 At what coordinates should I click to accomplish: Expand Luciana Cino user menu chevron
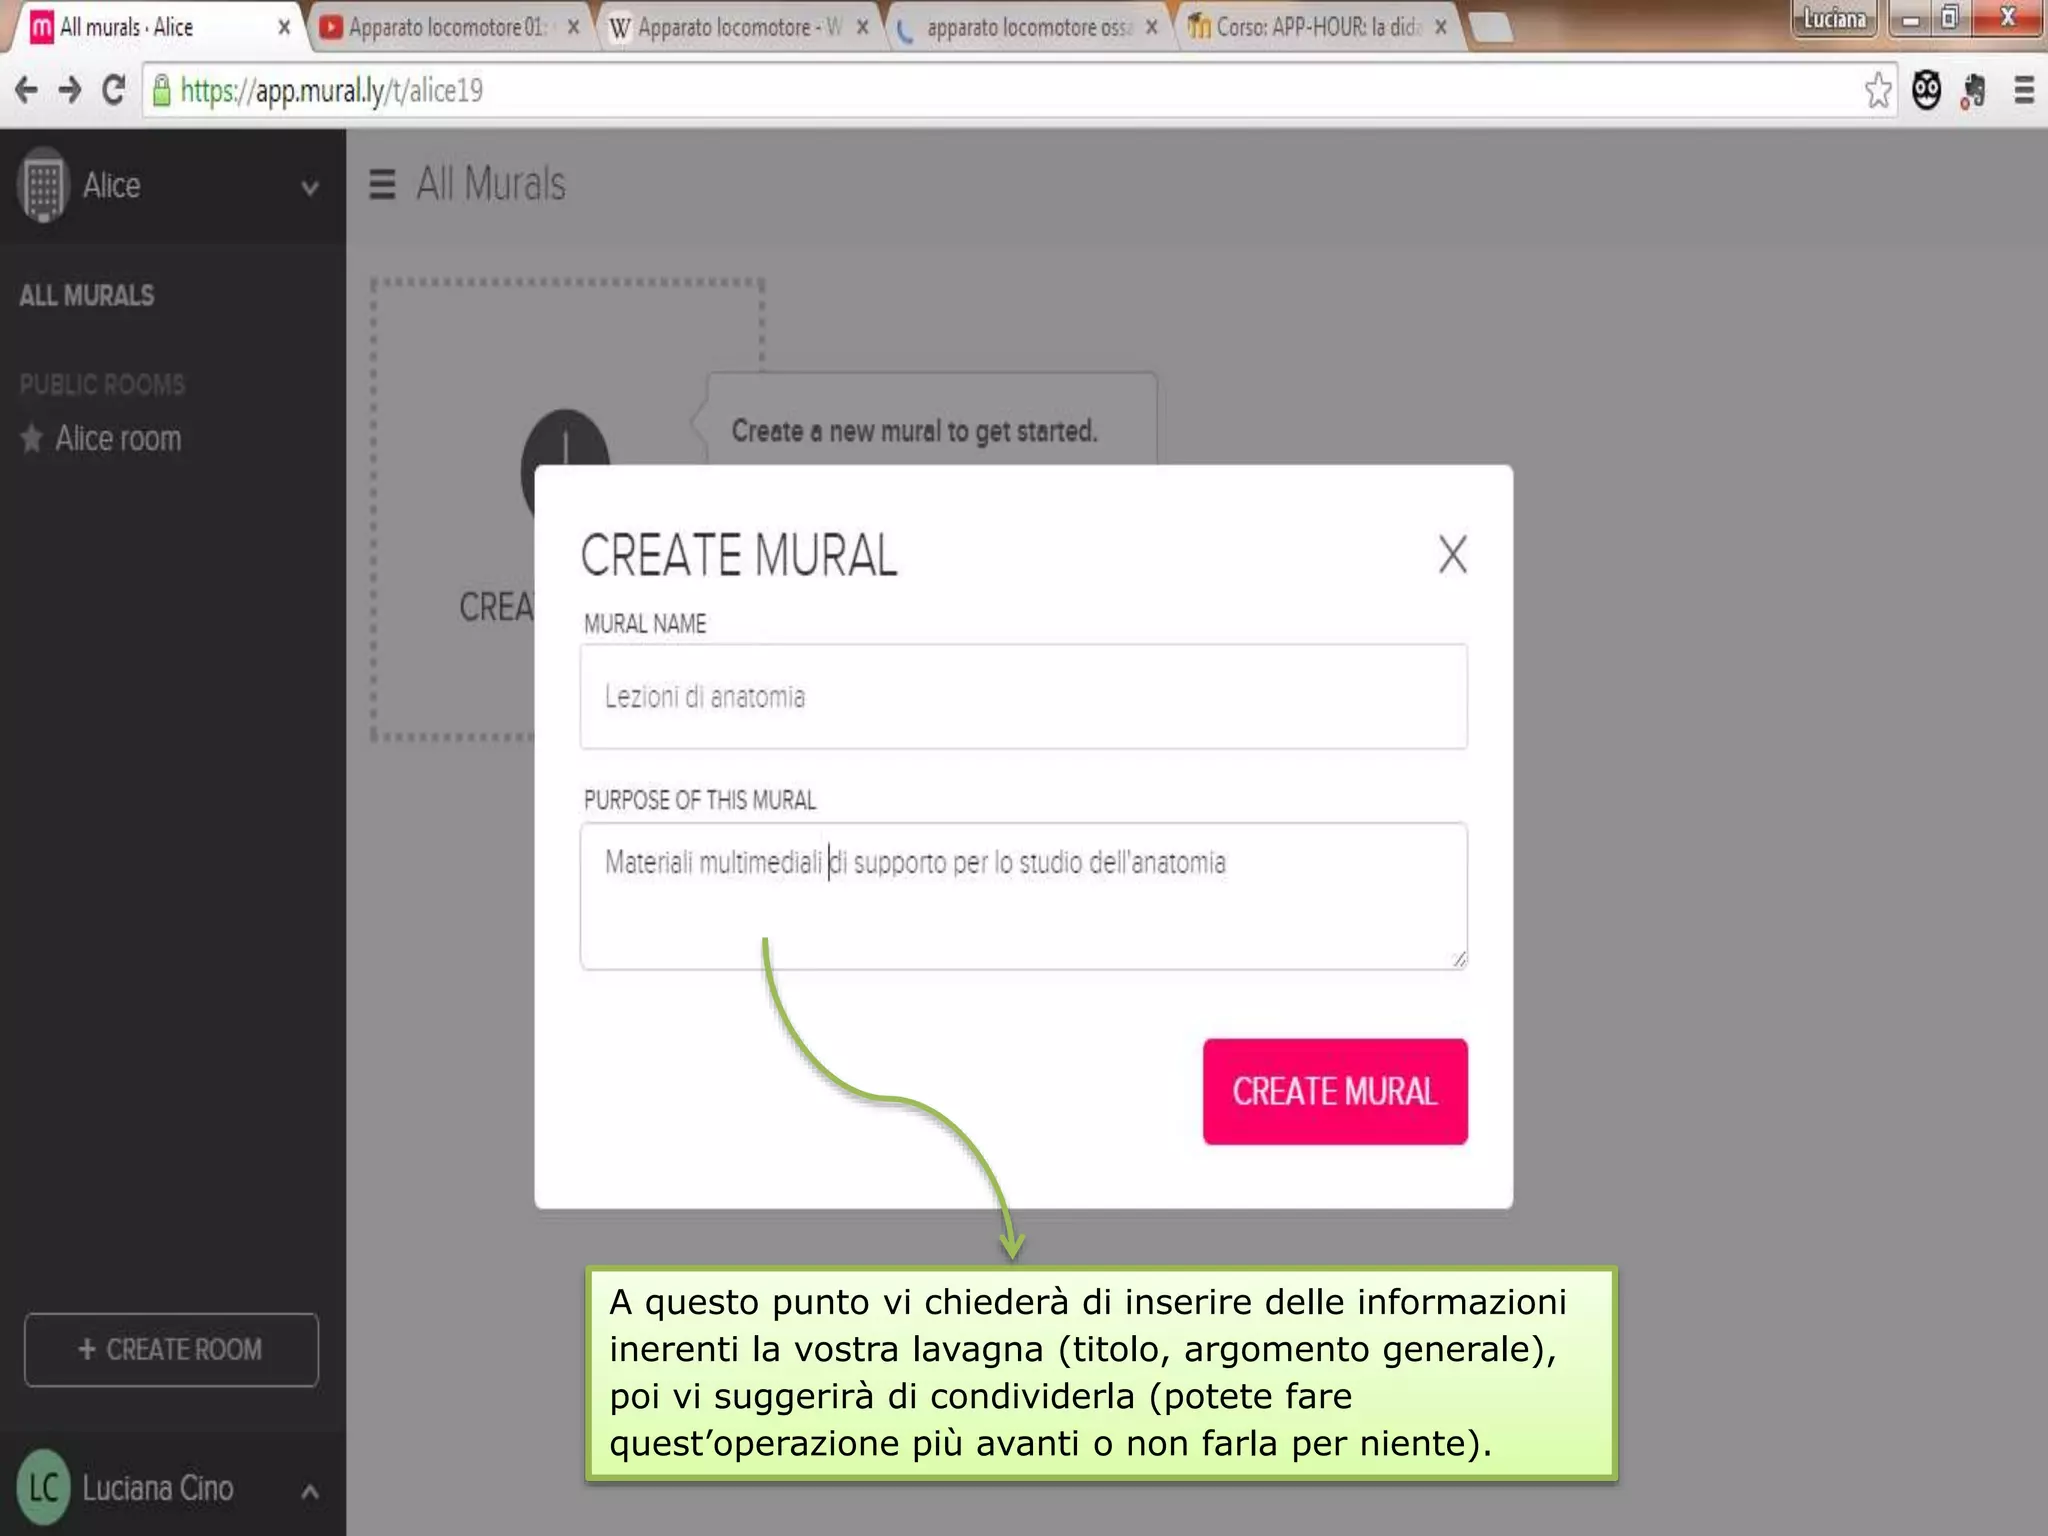coord(310,1492)
